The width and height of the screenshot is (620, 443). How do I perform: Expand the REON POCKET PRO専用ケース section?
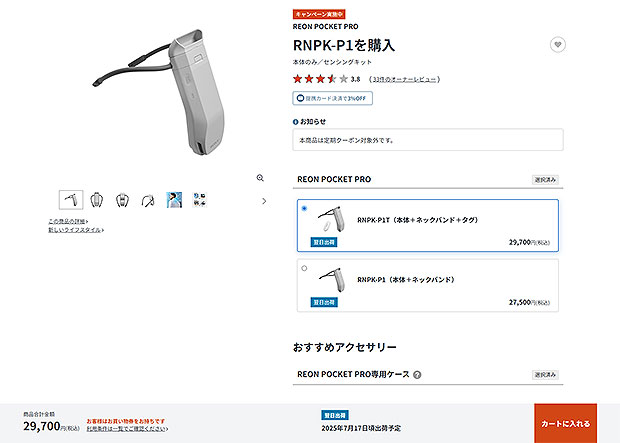(428, 374)
